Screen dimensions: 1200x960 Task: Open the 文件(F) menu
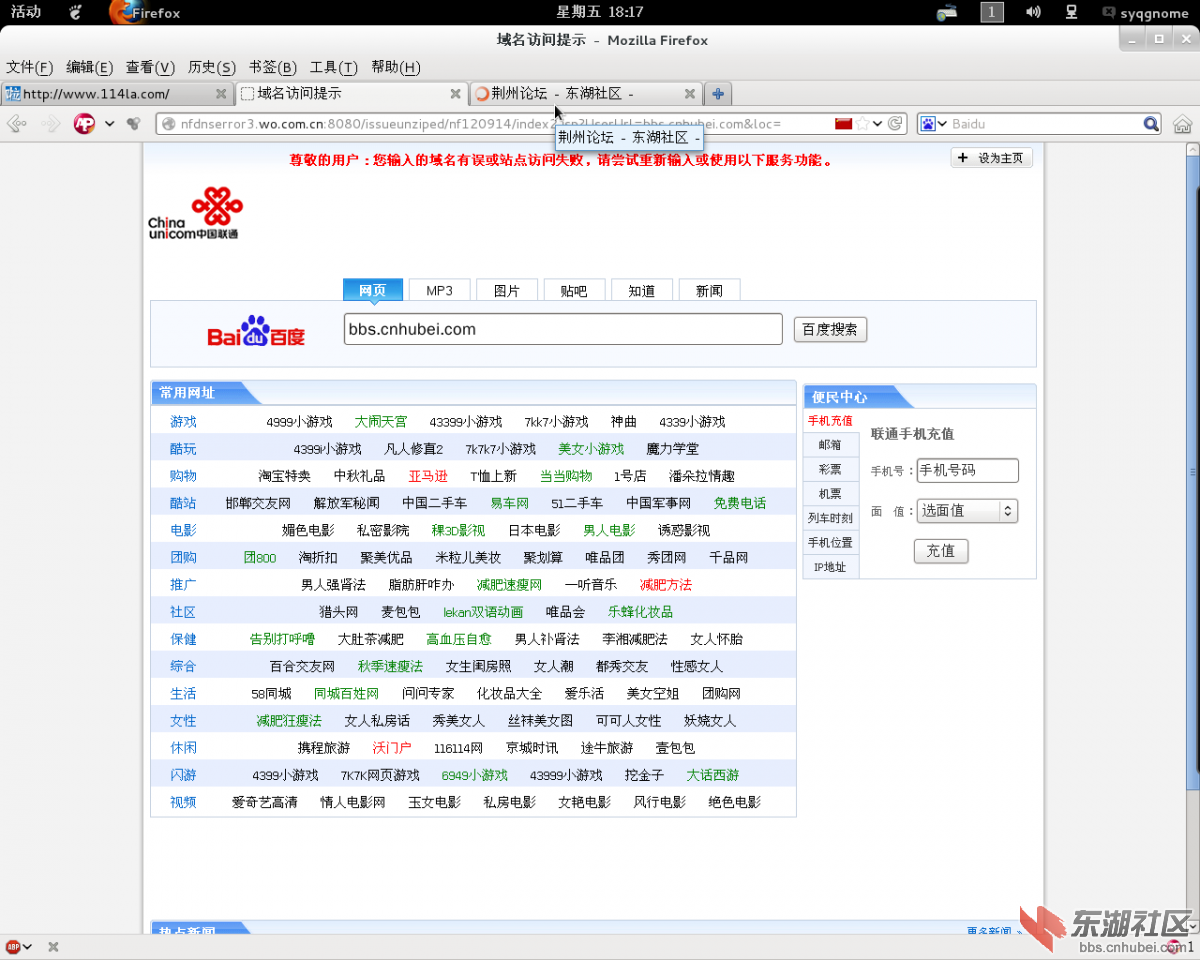(x=29, y=67)
